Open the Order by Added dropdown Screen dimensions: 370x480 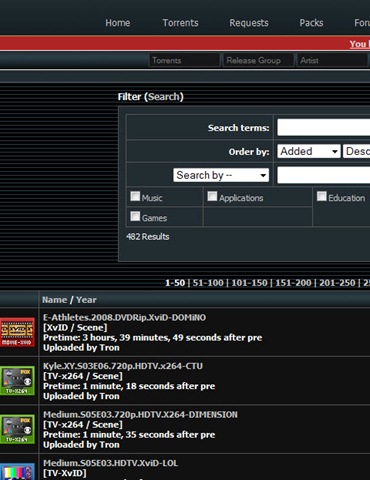(x=309, y=151)
